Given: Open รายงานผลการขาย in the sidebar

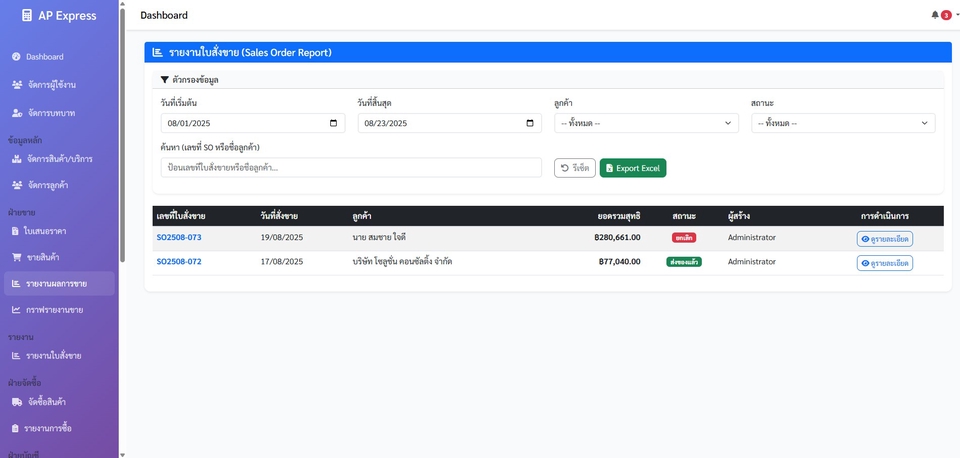Looking at the screenshot, I should [56, 284].
